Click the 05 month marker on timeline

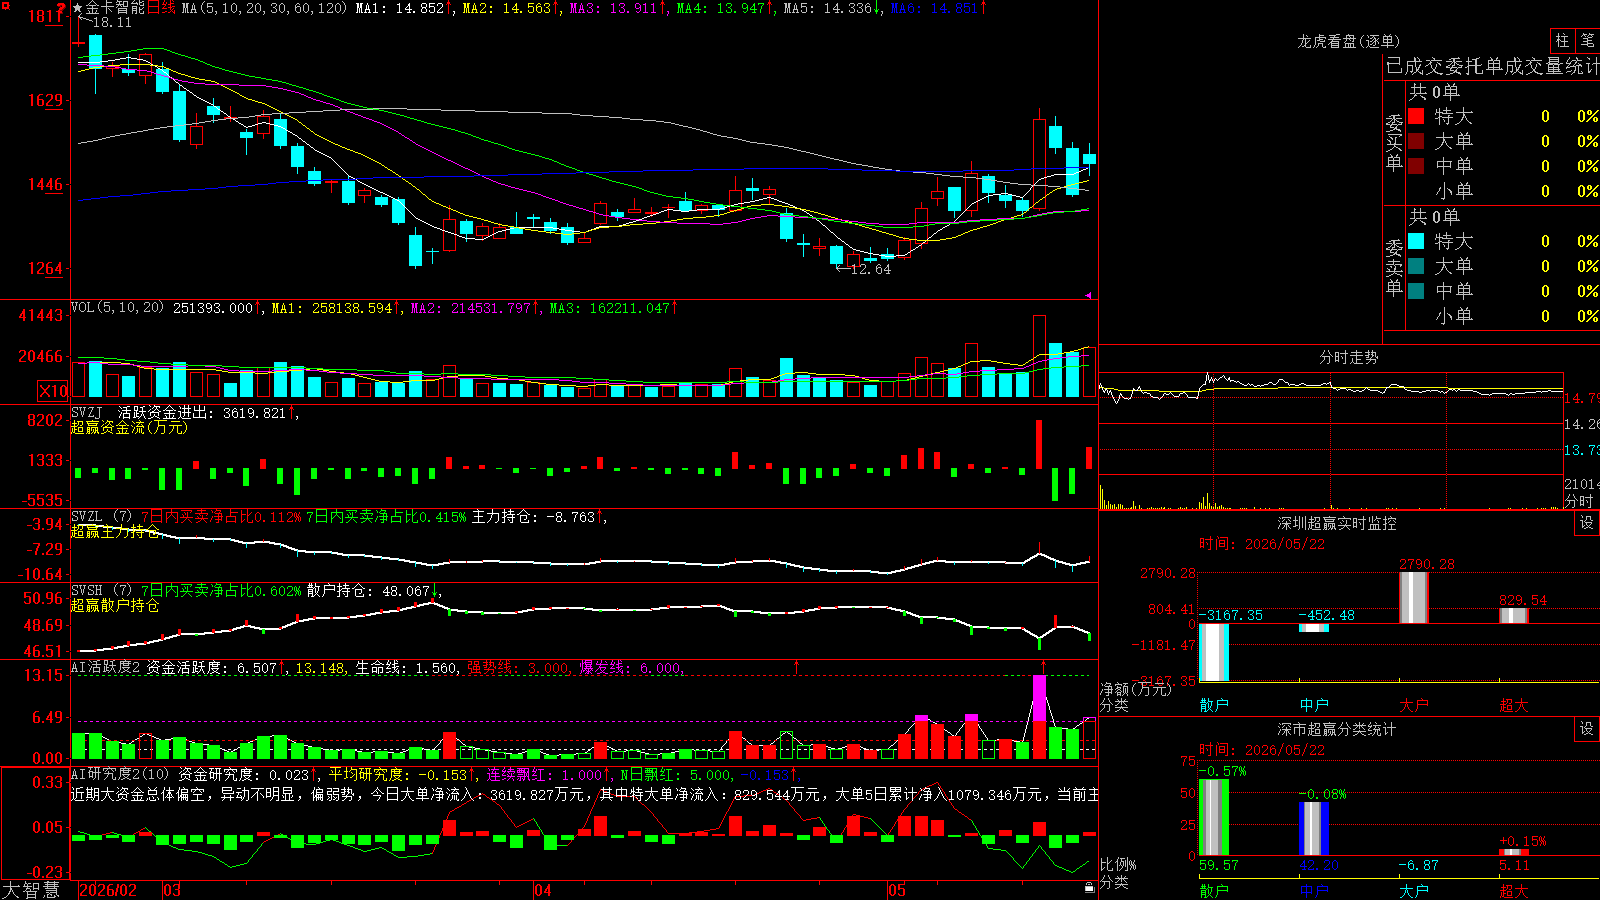(897, 890)
